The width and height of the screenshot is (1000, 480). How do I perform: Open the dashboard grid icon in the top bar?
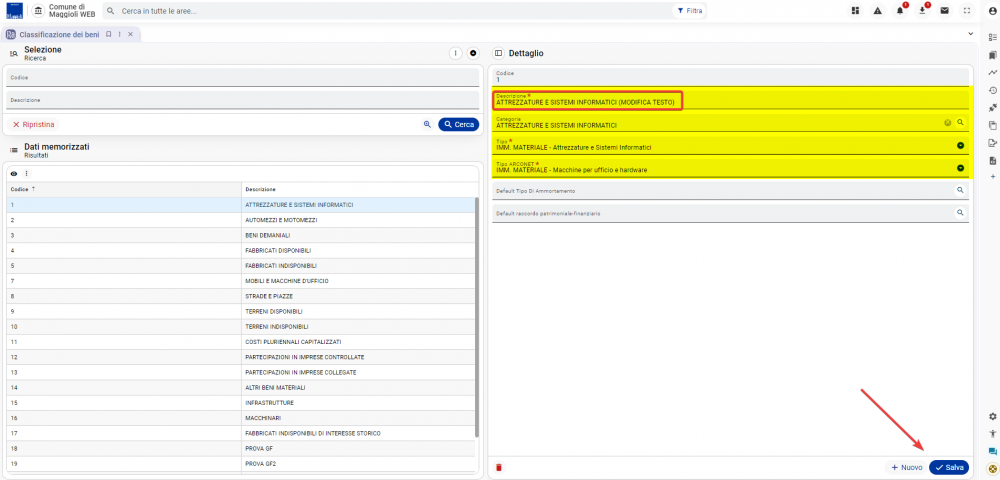pos(855,11)
